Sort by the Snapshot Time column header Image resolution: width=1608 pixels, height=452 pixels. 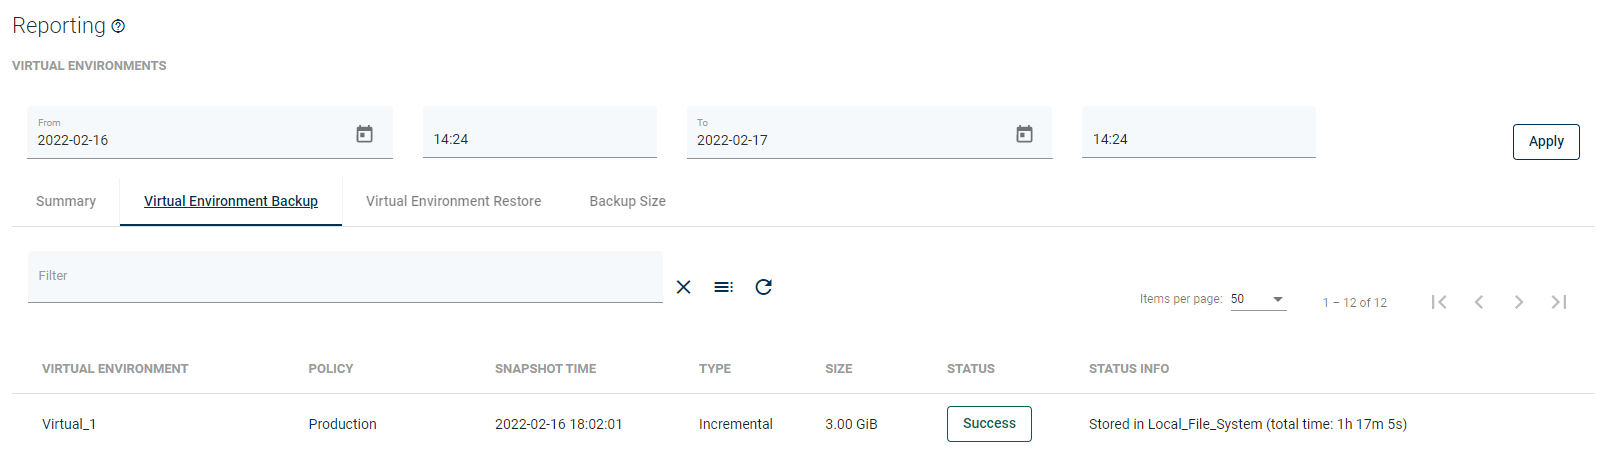pos(545,369)
